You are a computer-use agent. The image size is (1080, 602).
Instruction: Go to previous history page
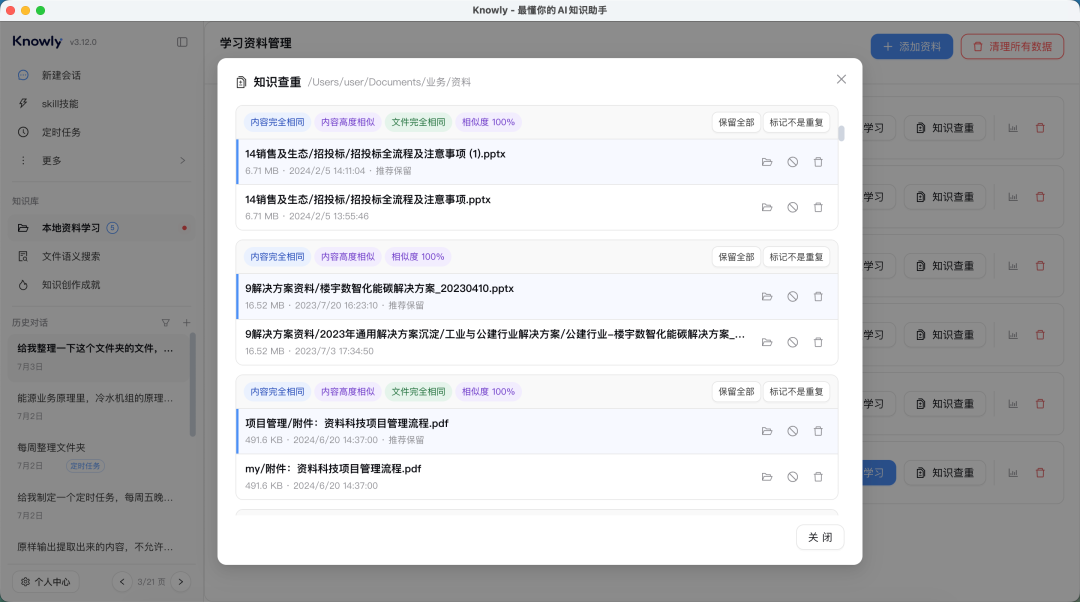[x=122, y=582]
